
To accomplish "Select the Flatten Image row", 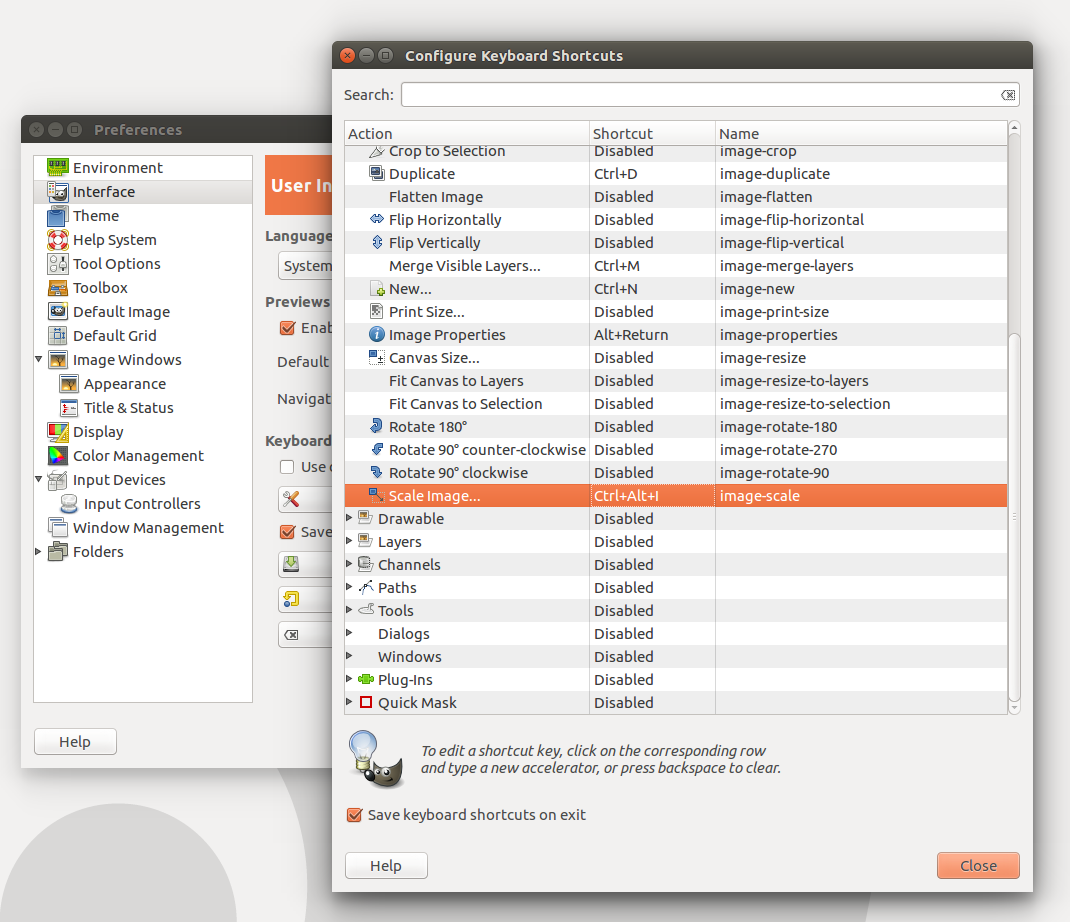I will point(676,197).
